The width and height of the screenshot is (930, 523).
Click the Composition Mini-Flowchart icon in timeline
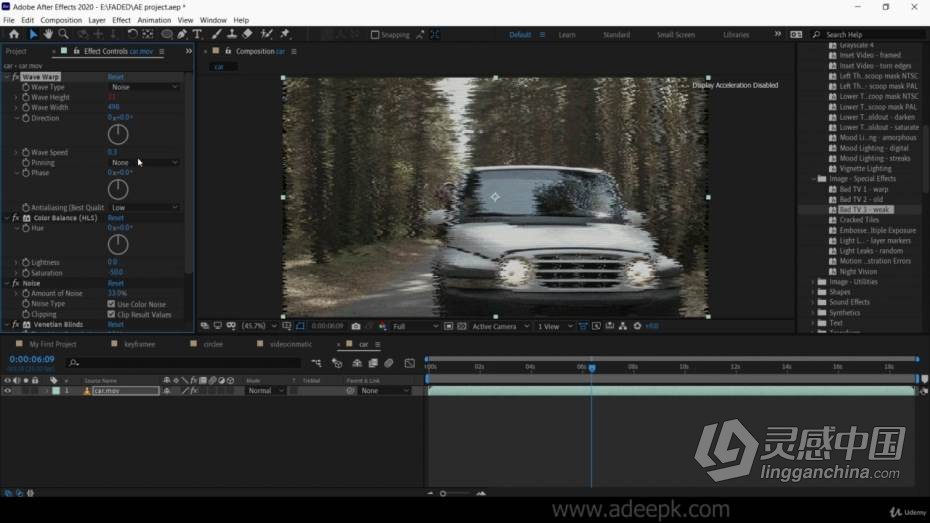click(x=316, y=363)
